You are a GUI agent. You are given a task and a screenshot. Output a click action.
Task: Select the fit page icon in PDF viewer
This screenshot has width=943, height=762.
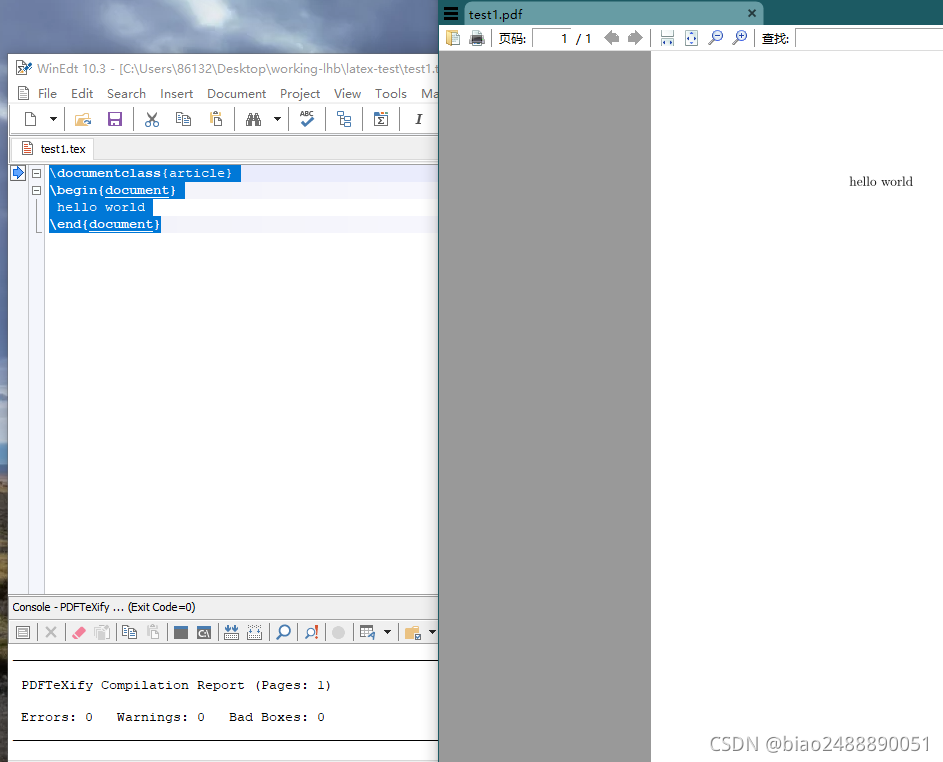(691, 38)
